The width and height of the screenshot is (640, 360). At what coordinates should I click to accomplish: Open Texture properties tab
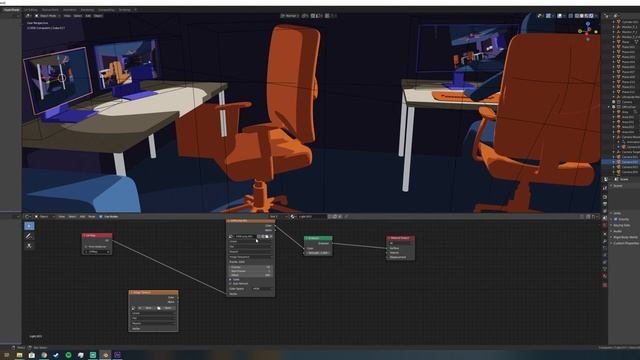coord(605,285)
